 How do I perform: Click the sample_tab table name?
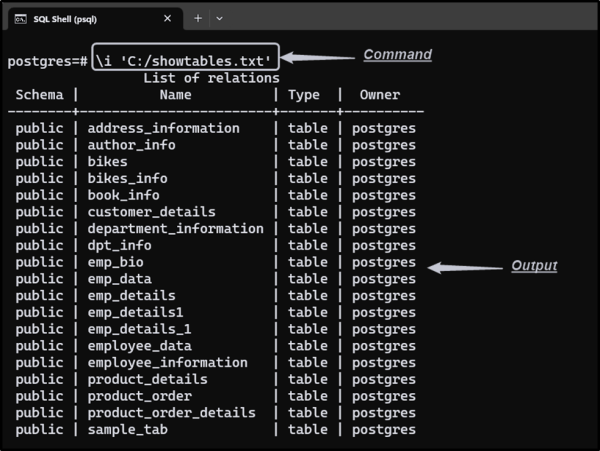(x=127, y=429)
